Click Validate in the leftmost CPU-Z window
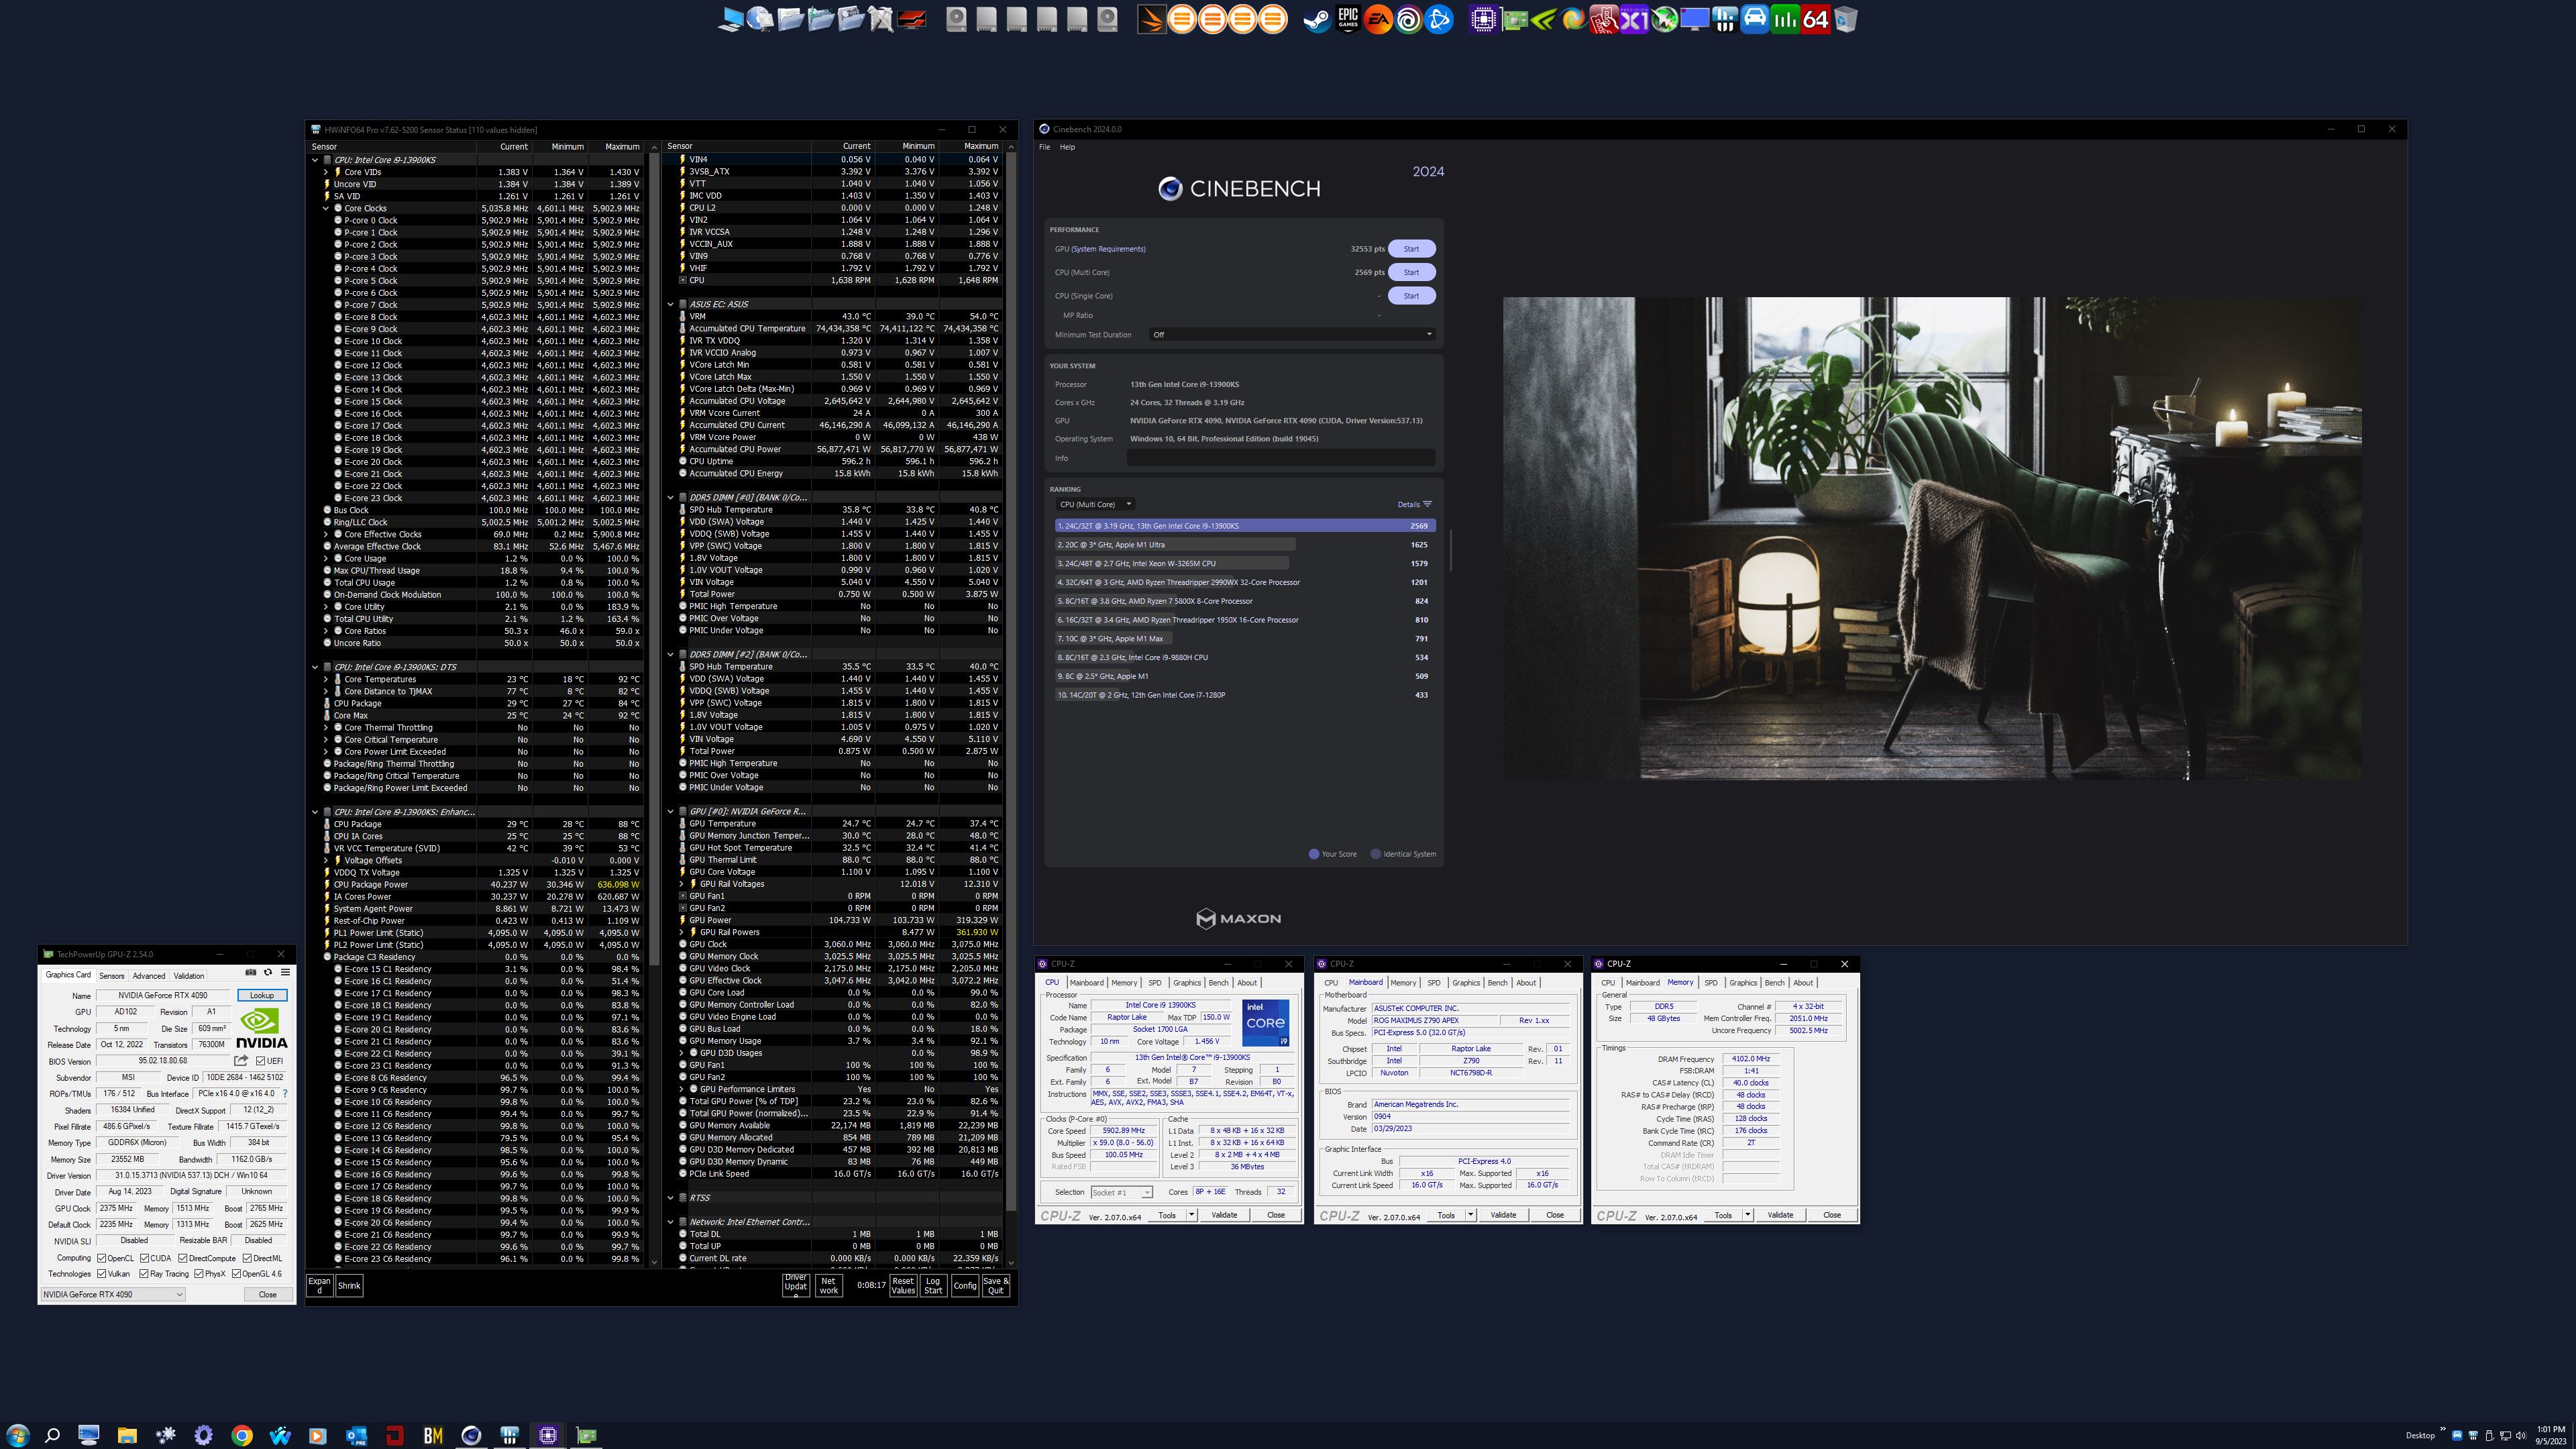 (x=1224, y=1215)
